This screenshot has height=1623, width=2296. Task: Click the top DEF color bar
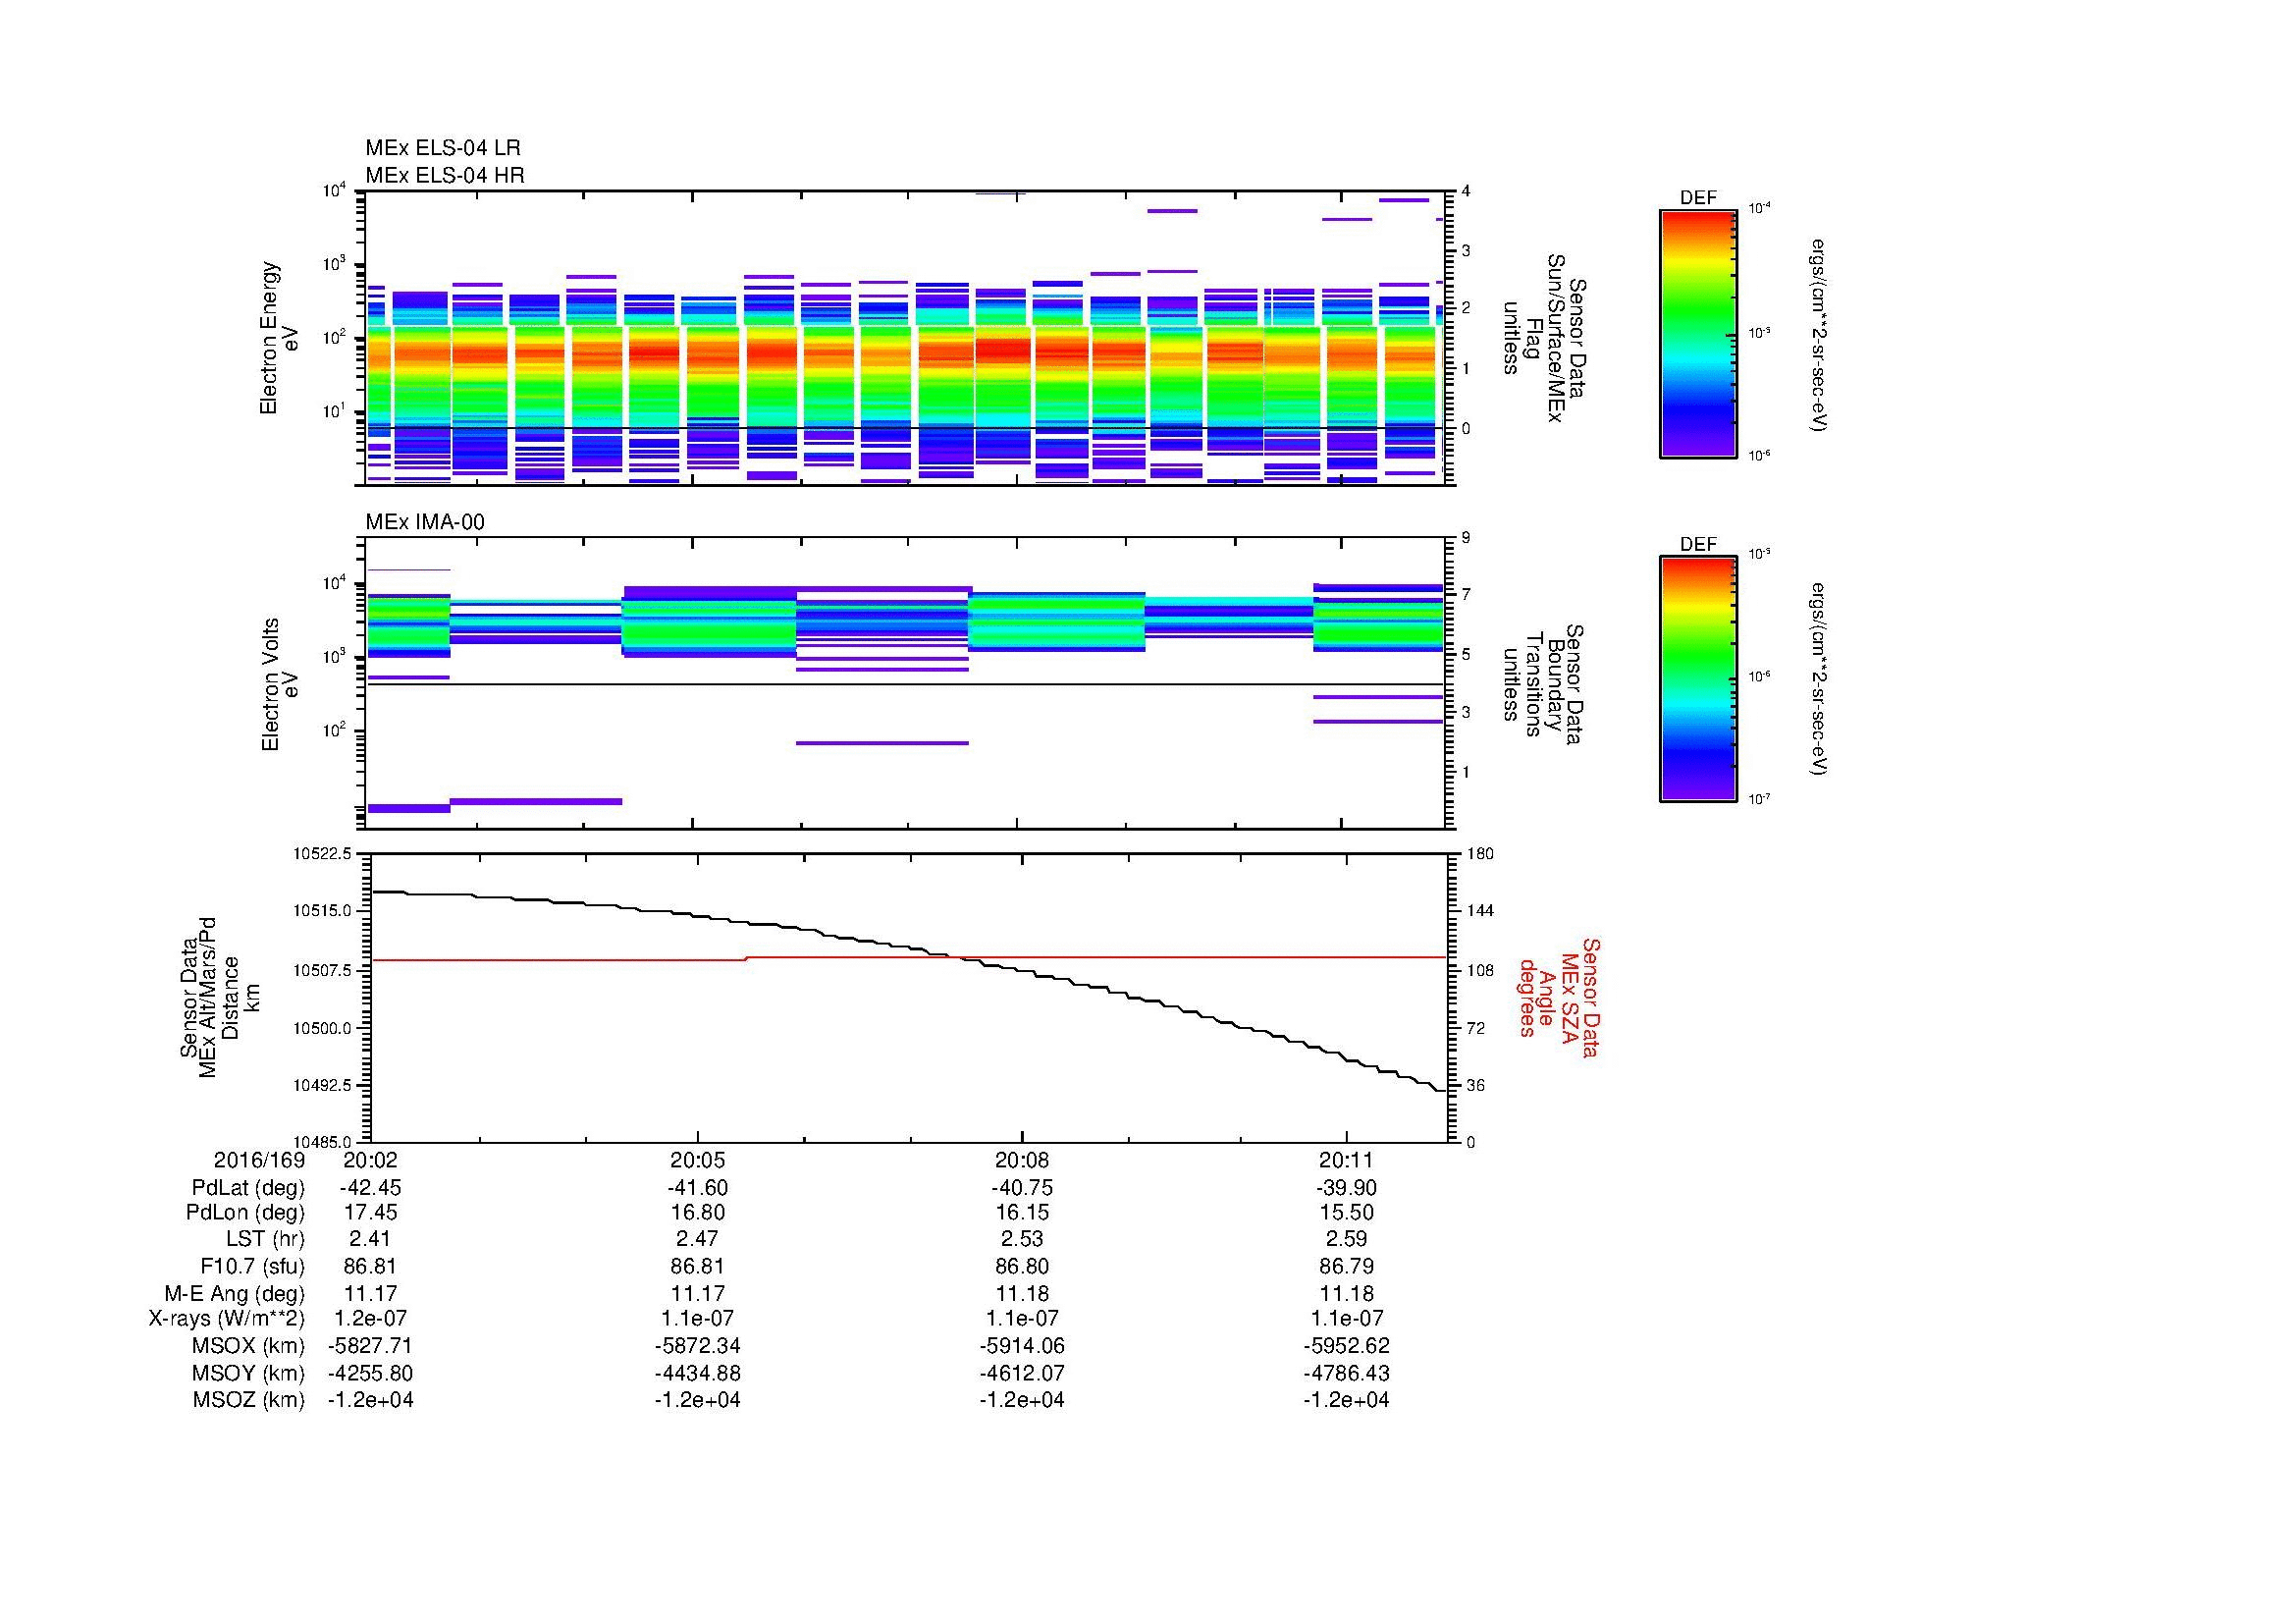[x=1698, y=334]
